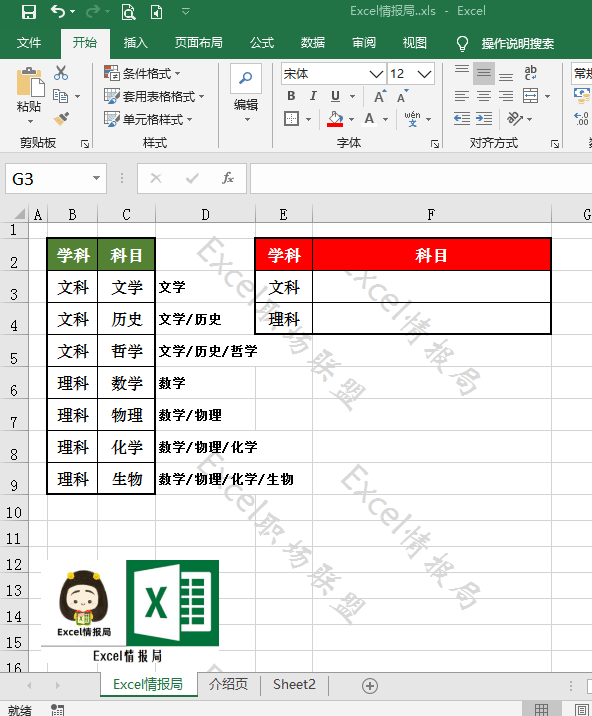Apply the font color A
The width and height of the screenshot is (592, 716).
pos(369,119)
